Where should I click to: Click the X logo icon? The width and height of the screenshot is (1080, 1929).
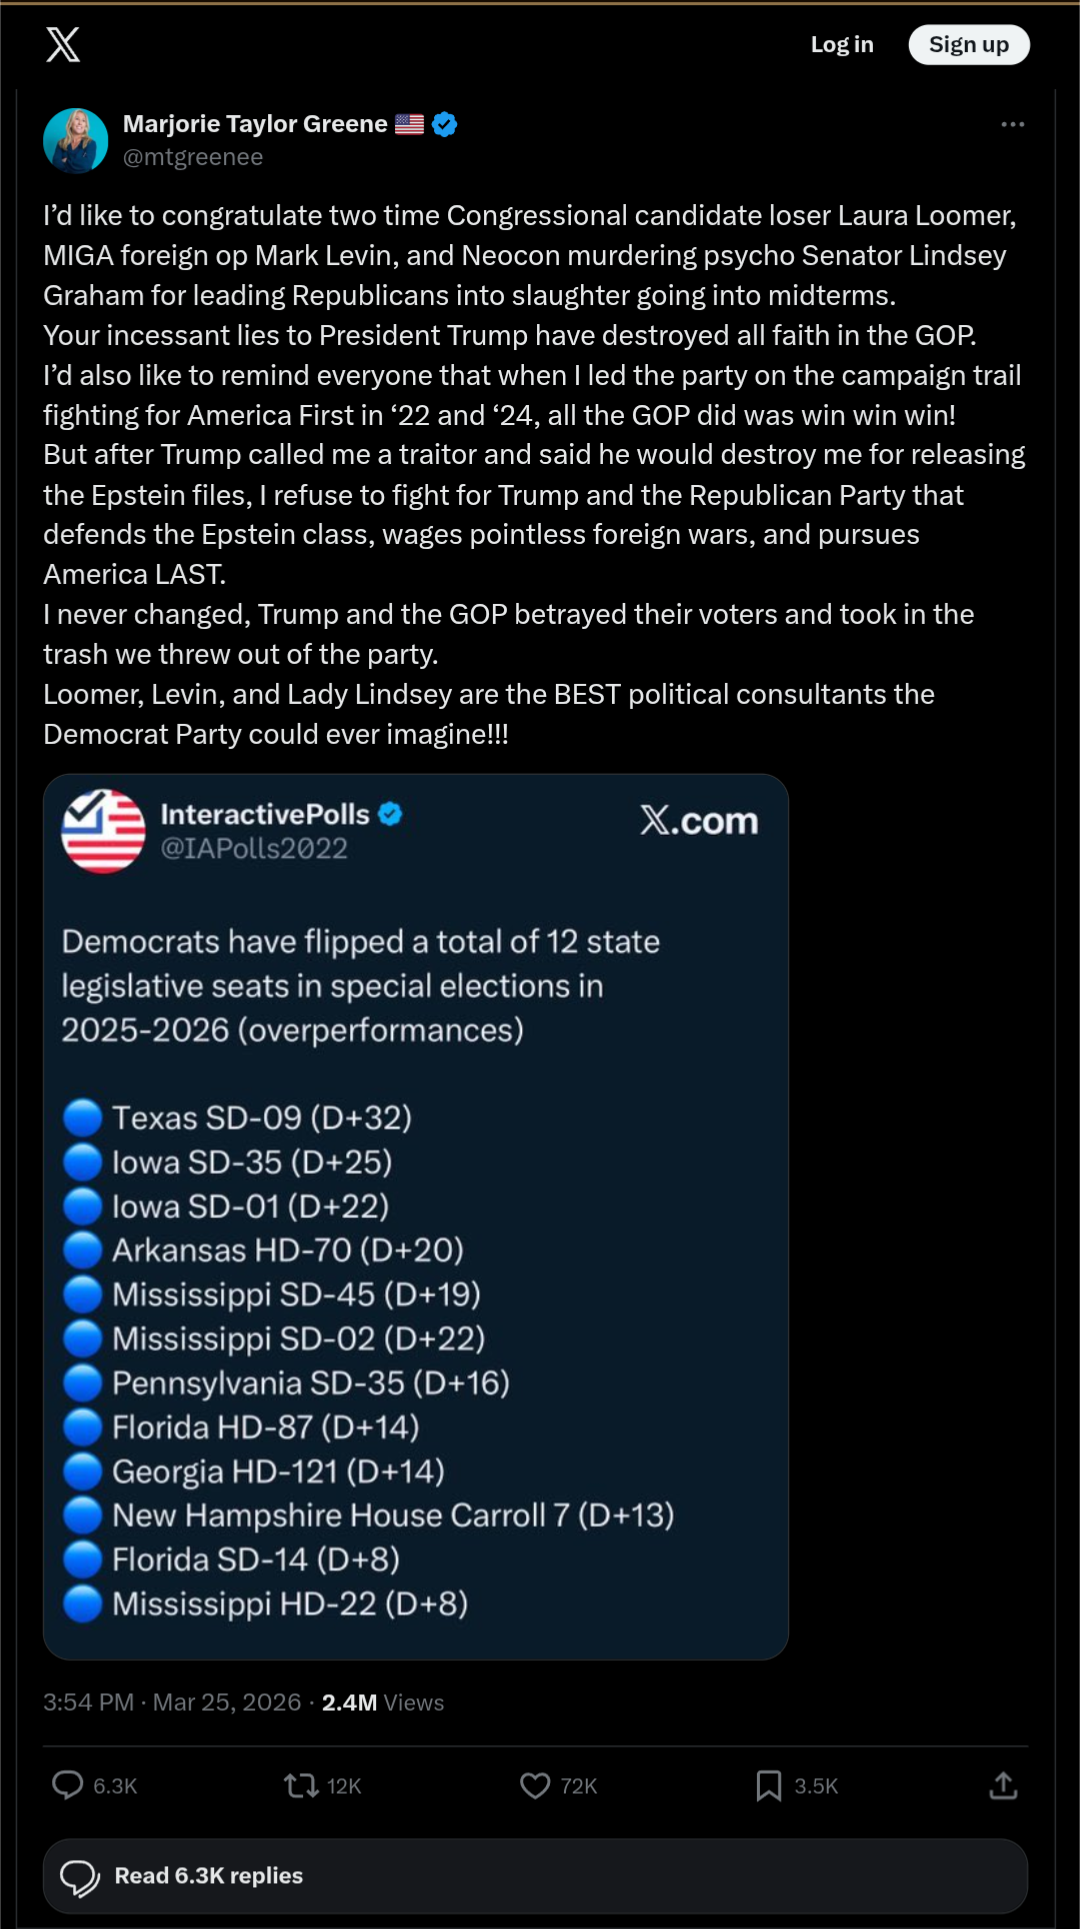[63, 45]
